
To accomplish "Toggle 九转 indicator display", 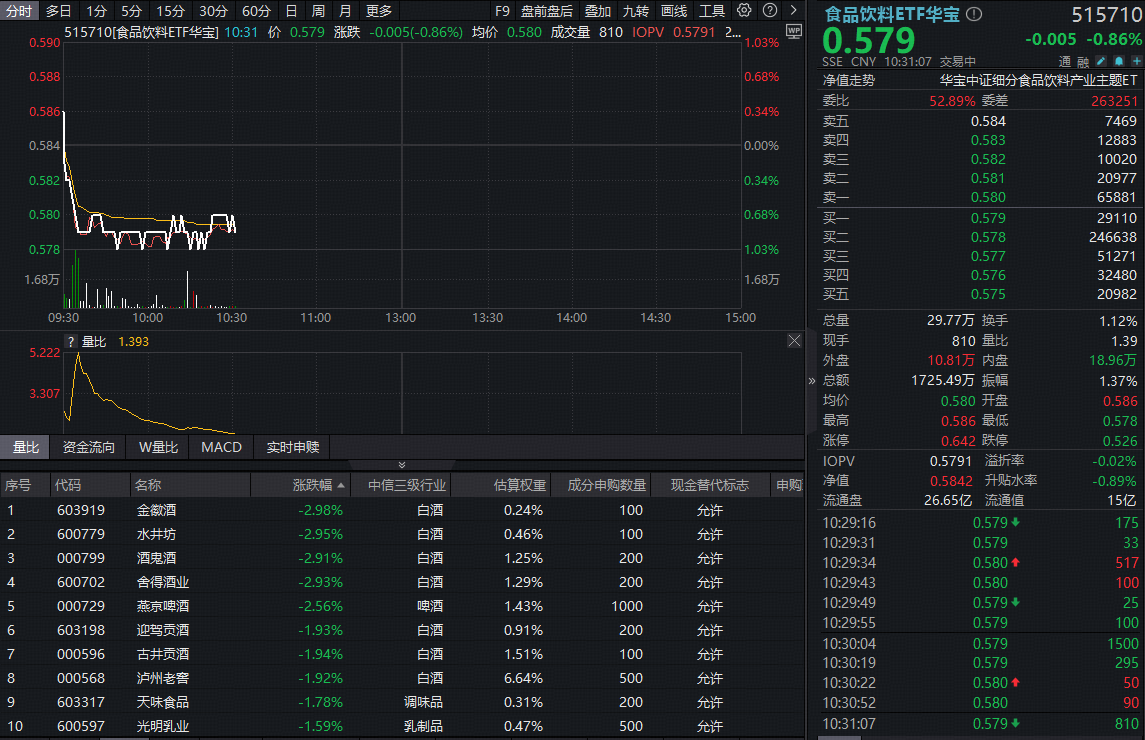I will 636,11.
